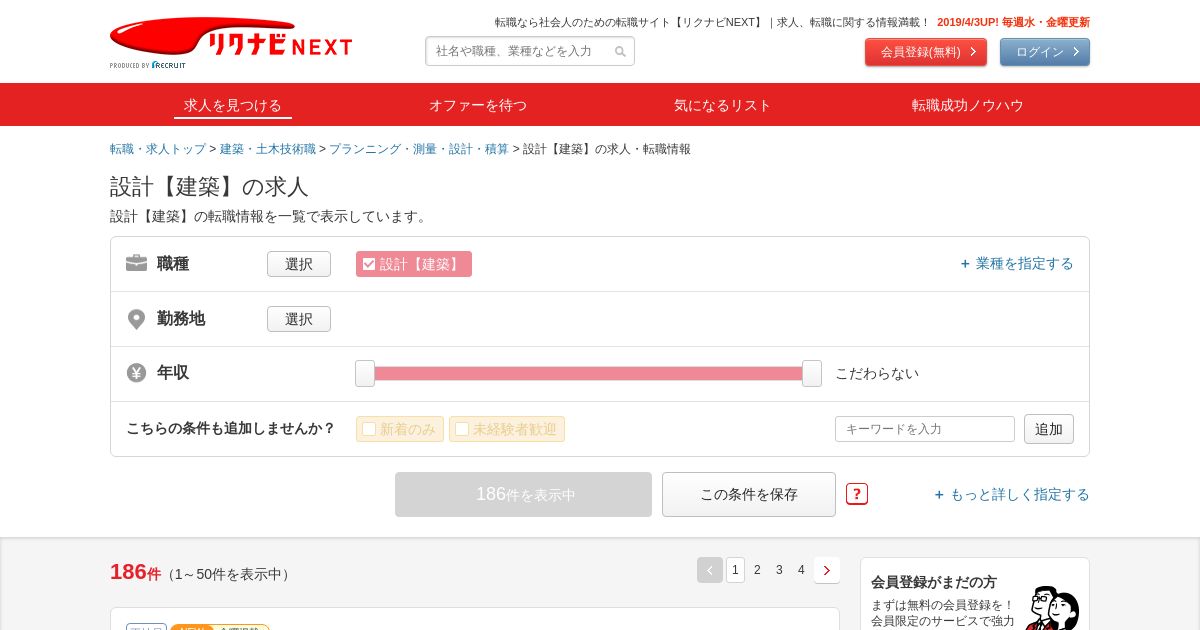
Task: Go to next results page arrow
Action: click(x=826, y=570)
